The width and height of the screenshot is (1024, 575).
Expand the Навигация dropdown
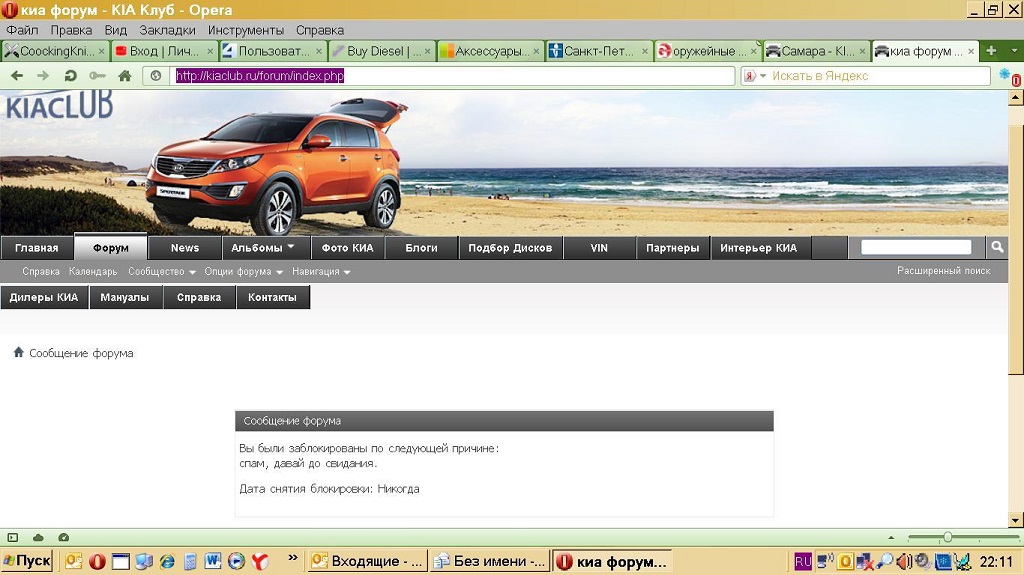(x=321, y=272)
